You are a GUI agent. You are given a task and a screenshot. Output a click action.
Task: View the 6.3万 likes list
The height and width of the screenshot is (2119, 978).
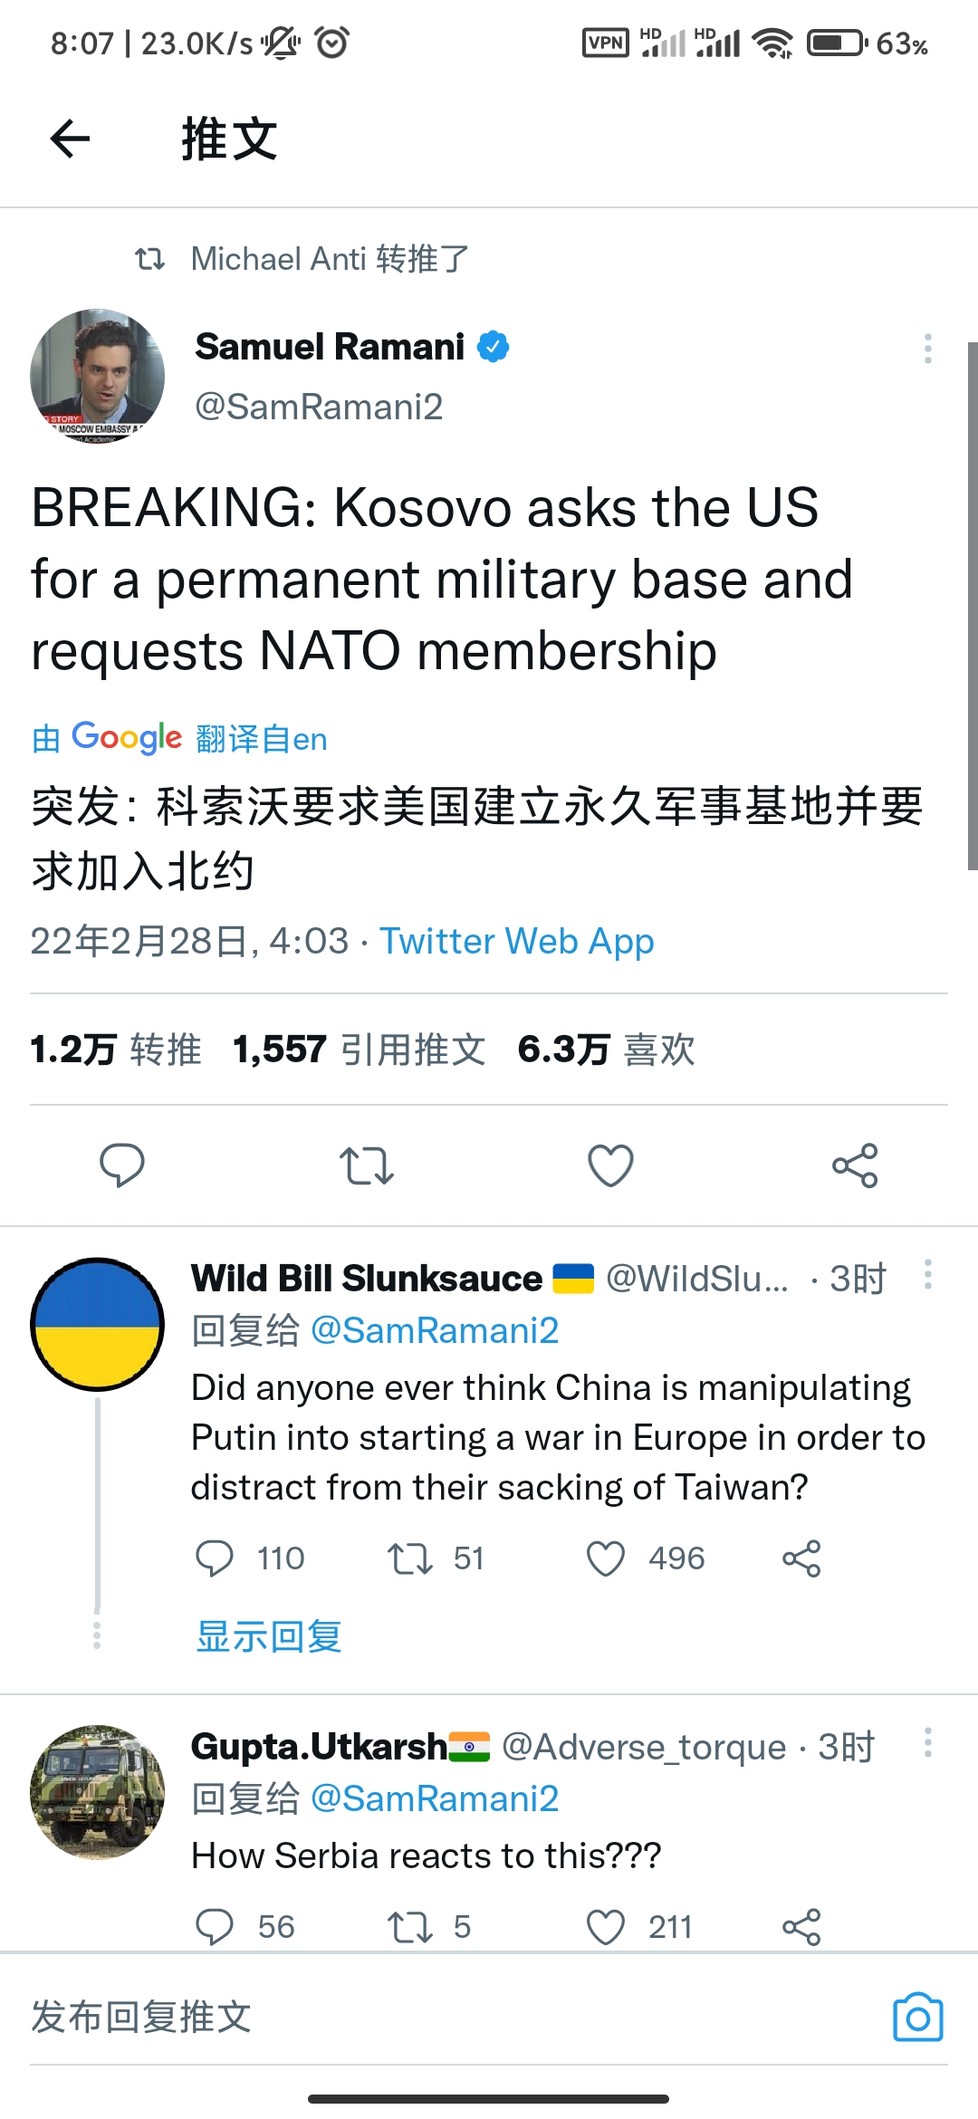tap(606, 1049)
